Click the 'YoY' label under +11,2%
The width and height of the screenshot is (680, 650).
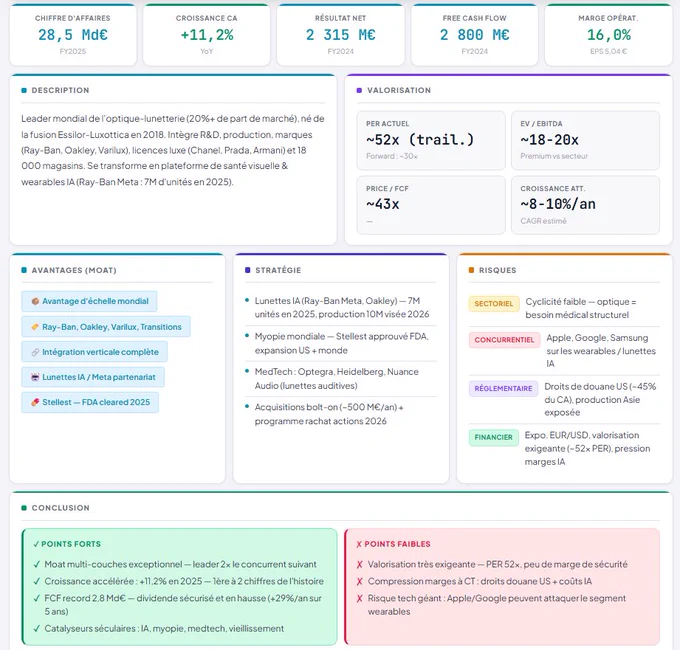point(207,51)
